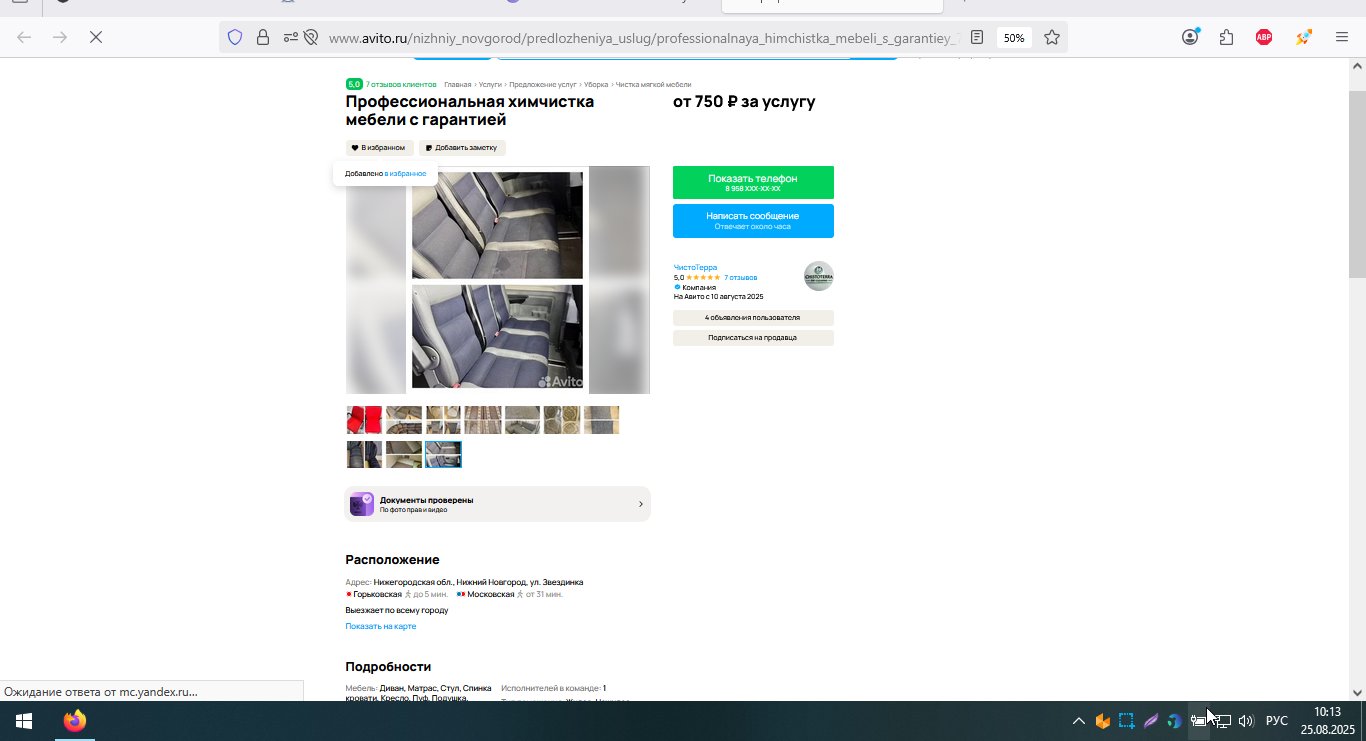Image resolution: width=1366 pixels, height=741 pixels.
Task: Click the scrollbar down arrow
Action: 1357,692
